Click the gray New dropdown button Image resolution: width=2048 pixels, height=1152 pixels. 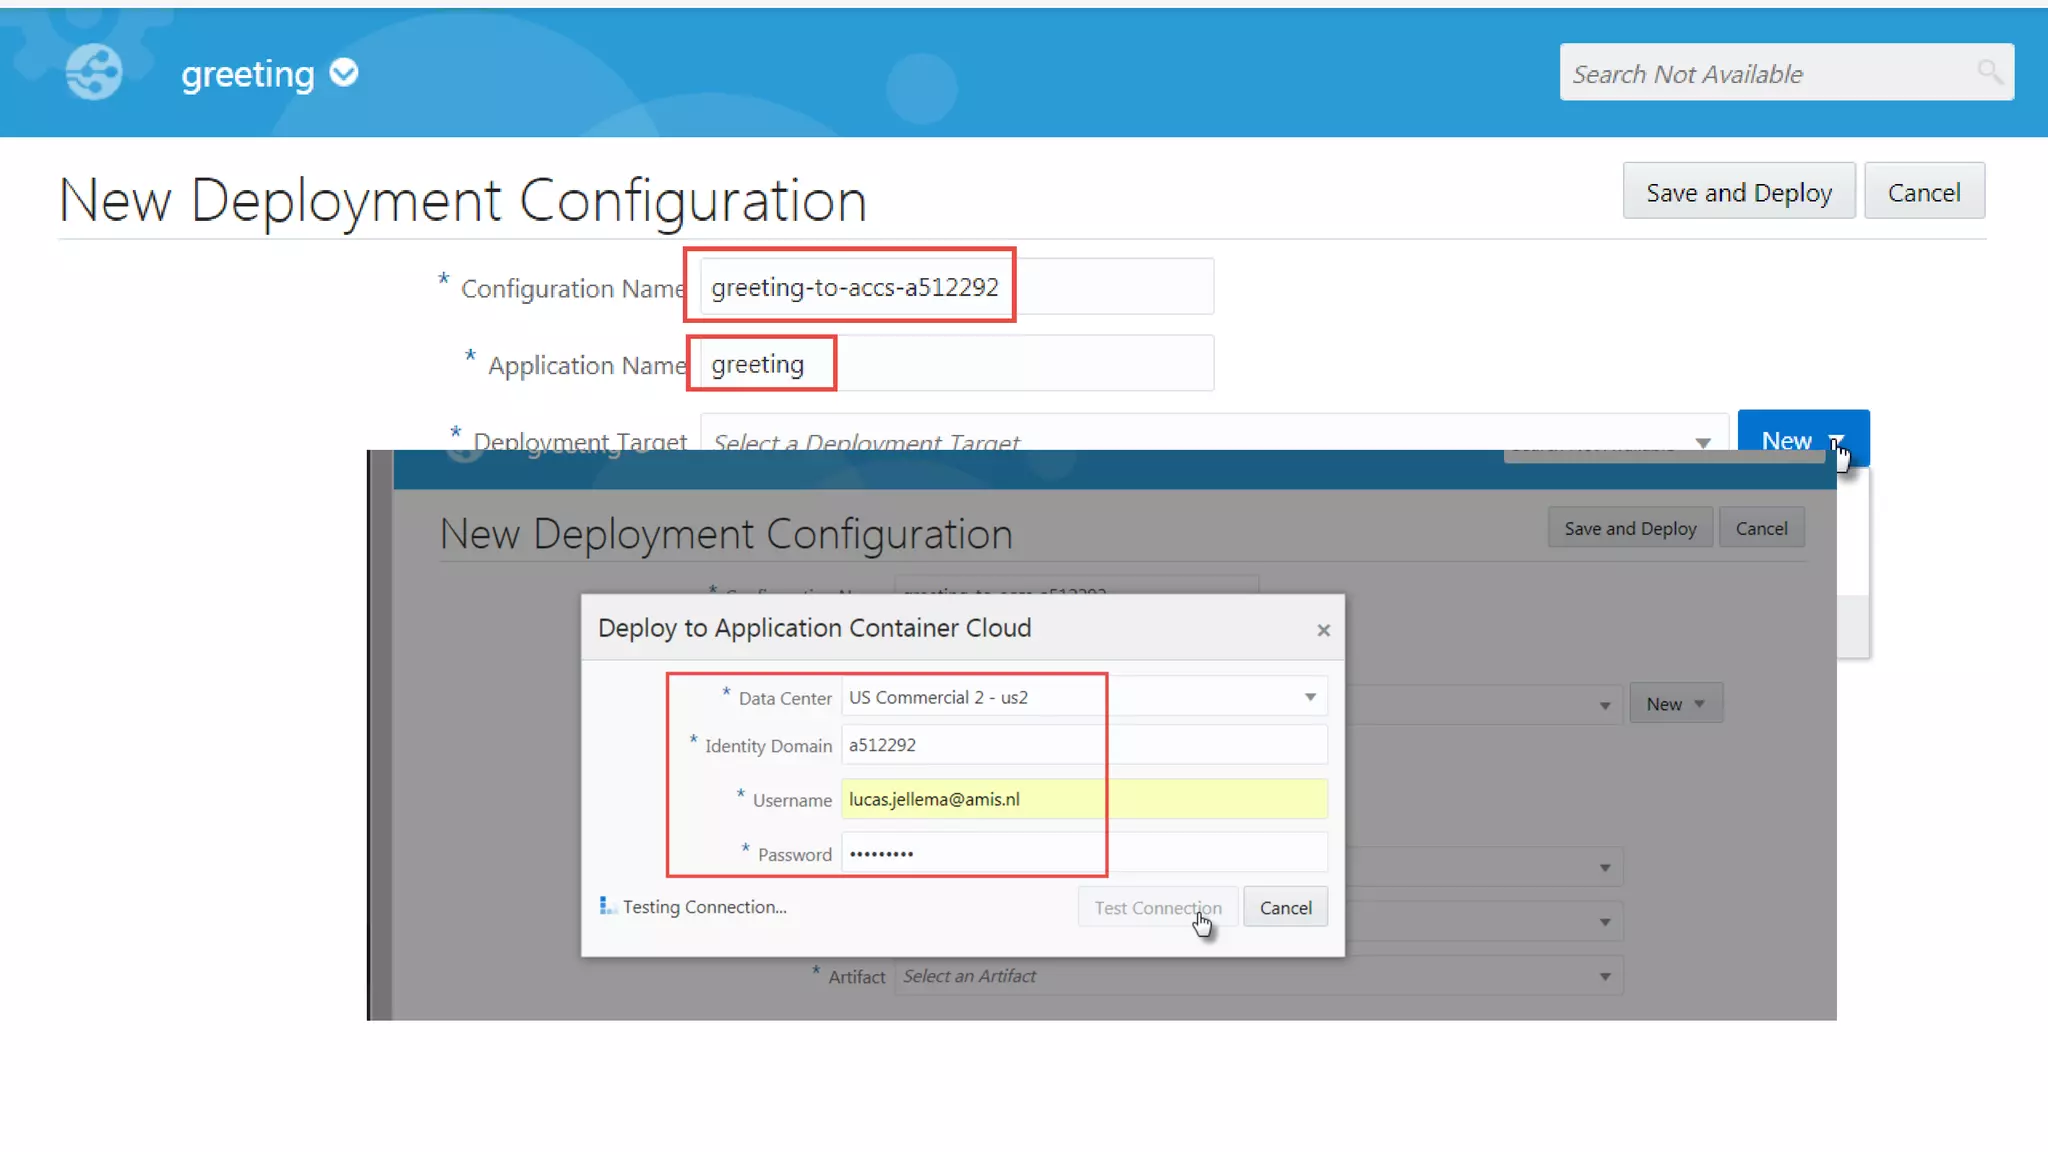[1675, 704]
